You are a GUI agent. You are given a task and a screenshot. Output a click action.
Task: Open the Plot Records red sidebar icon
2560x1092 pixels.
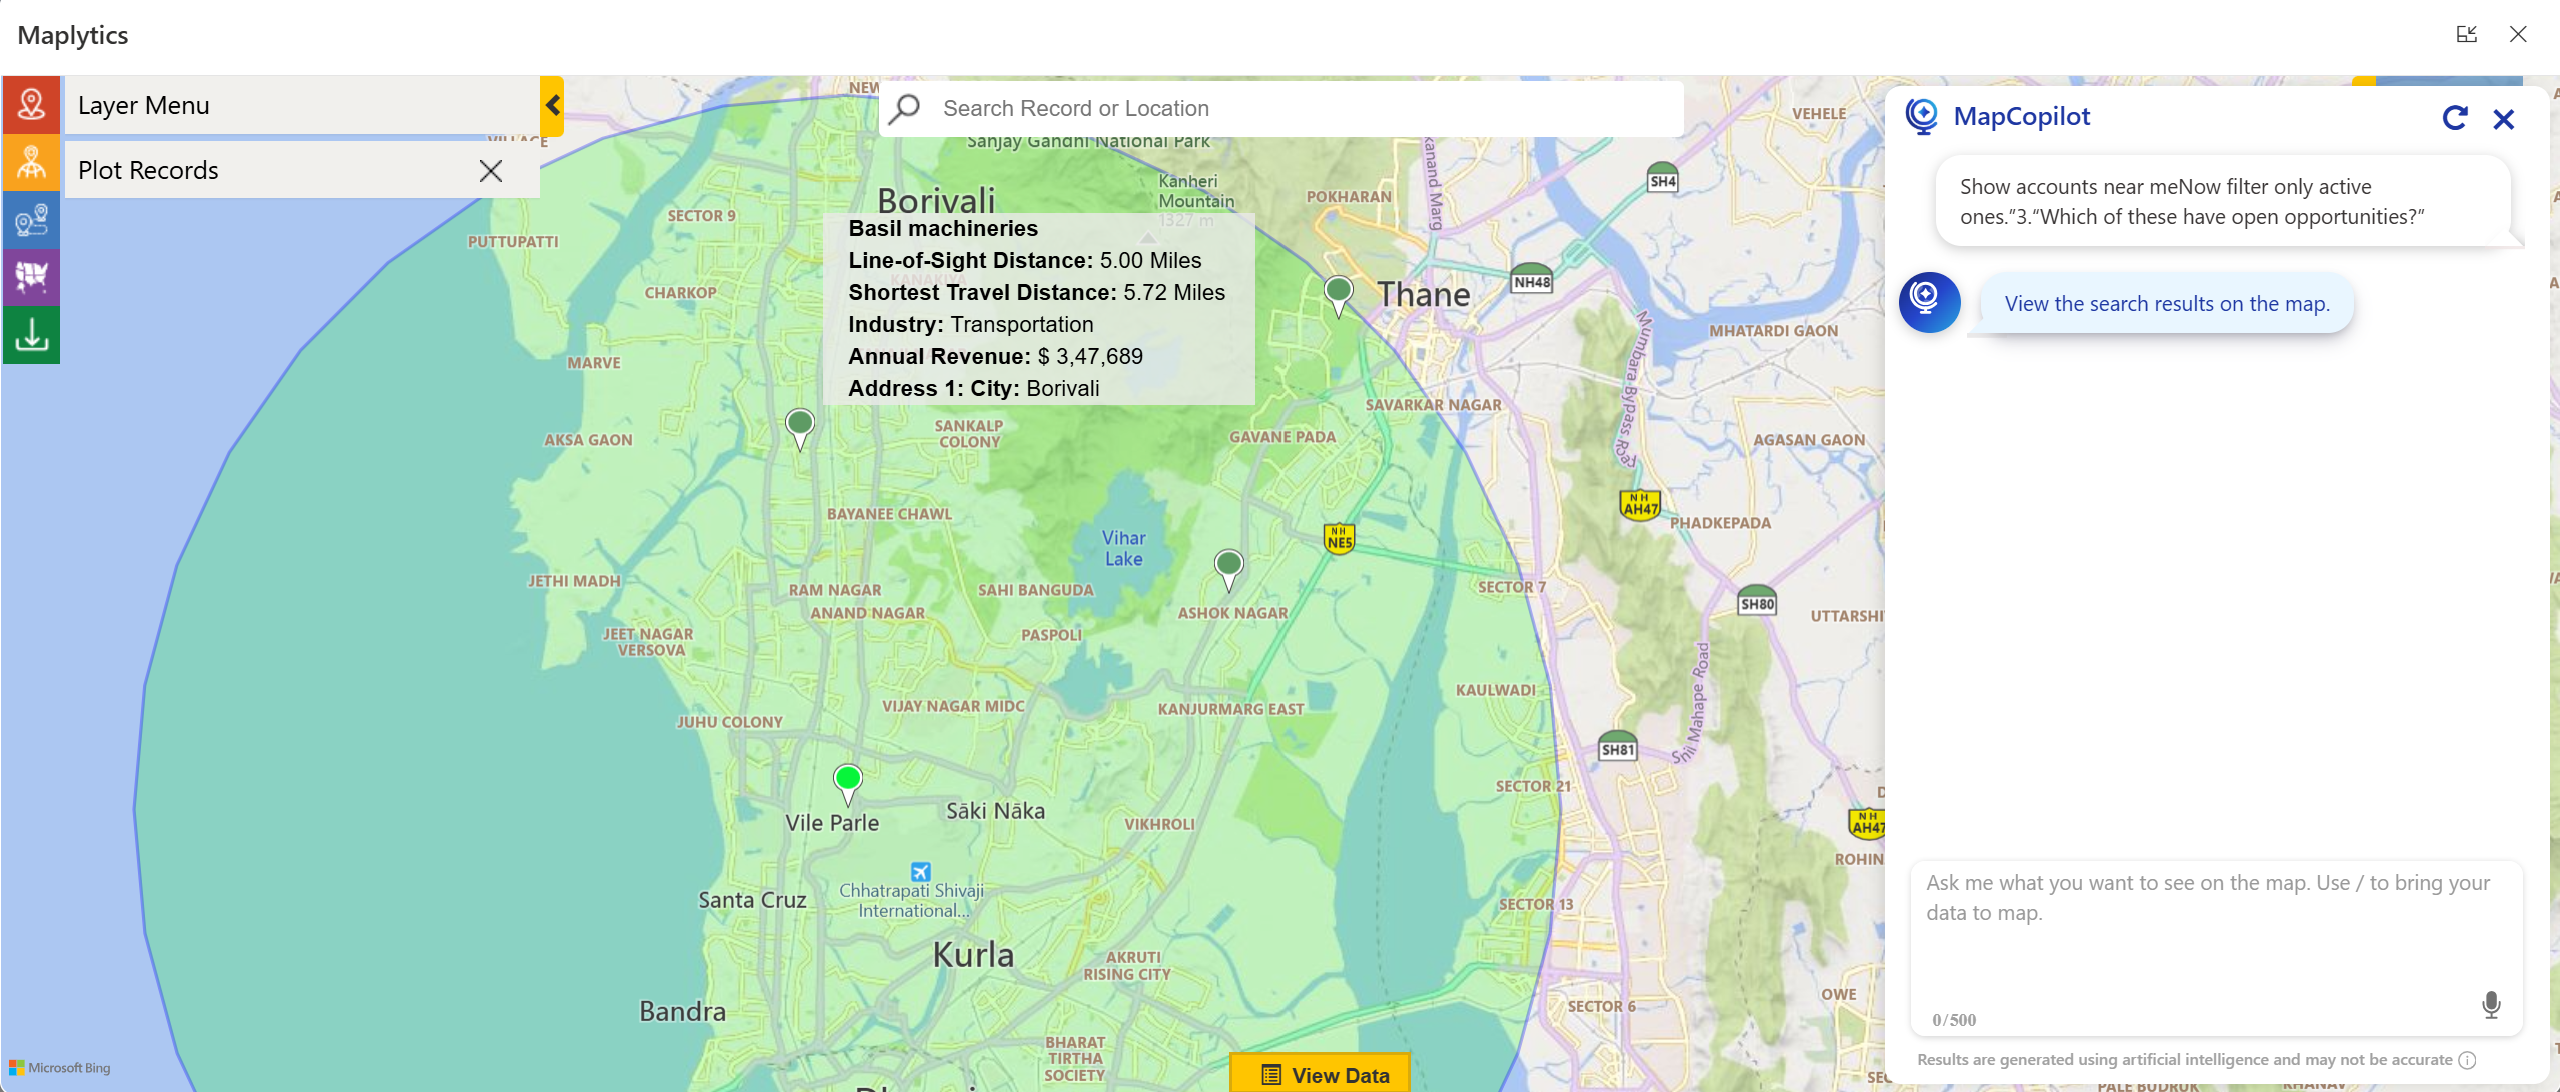tap(31, 105)
